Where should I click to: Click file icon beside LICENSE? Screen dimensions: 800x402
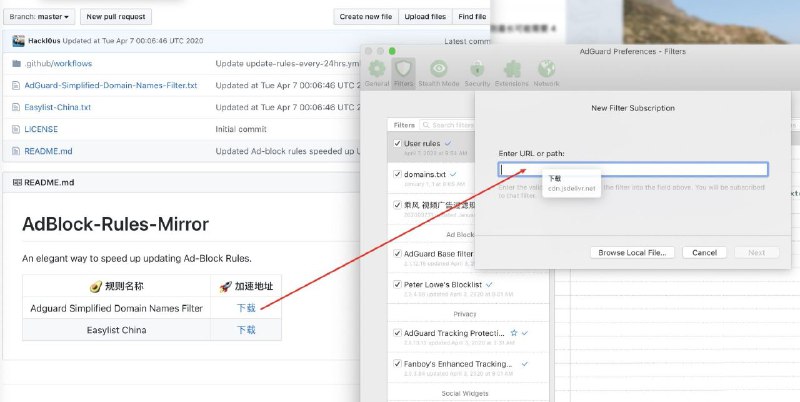tap(16, 130)
